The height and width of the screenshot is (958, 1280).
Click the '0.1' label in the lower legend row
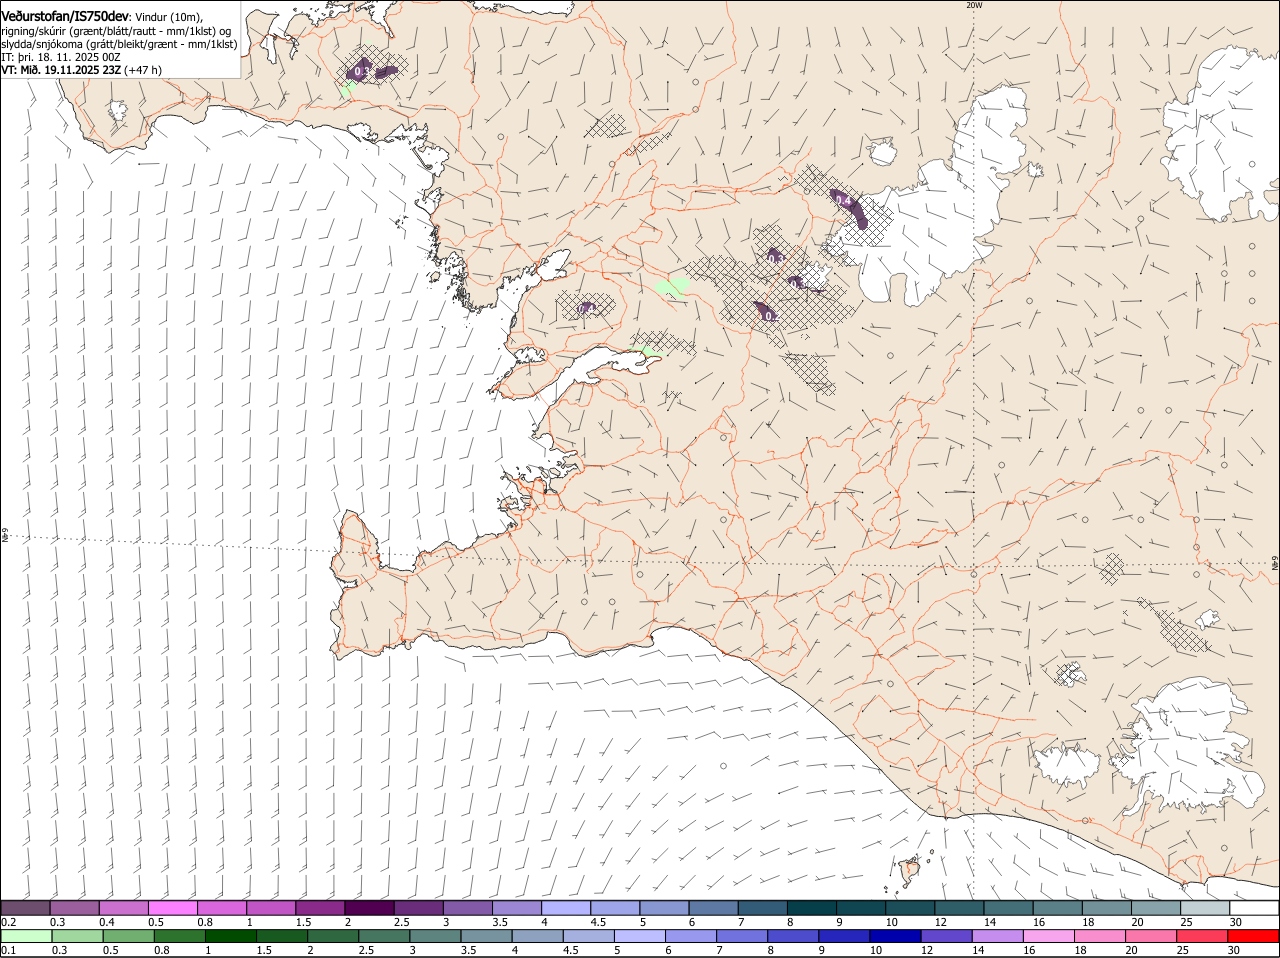[x=8, y=950]
